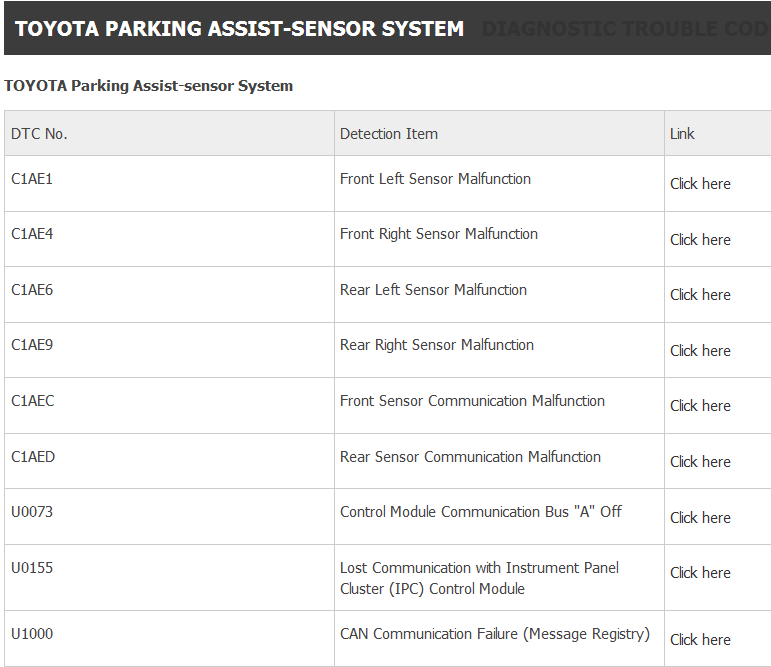Open the Click here link for C1AE4

point(700,240)
